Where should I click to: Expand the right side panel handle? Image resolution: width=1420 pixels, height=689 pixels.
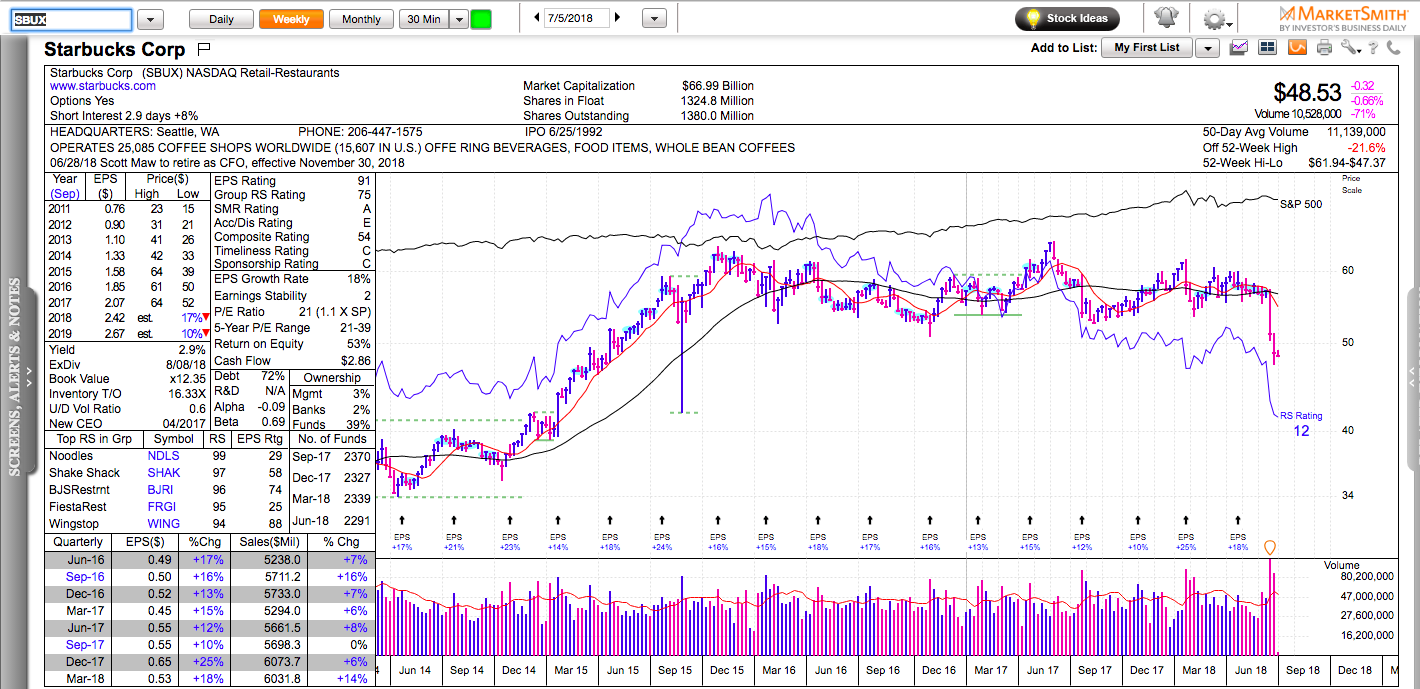click(x=1413, y=380)
